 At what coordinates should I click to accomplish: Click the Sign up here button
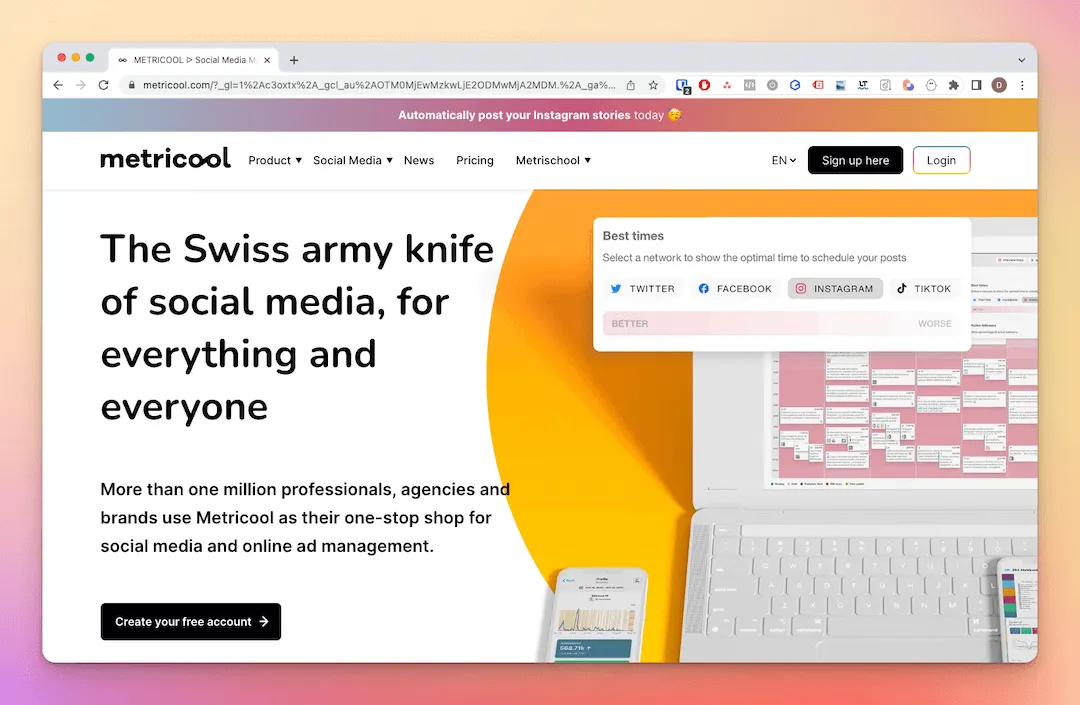[x=855, y=160]
